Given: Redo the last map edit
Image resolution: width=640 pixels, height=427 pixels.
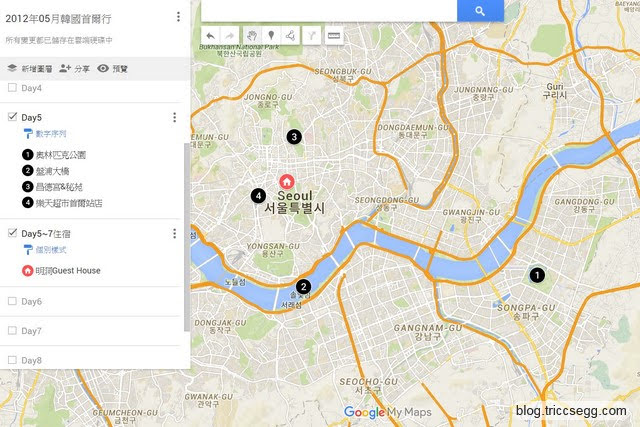Looking at the screenshot, I should [x=230, y=36].
